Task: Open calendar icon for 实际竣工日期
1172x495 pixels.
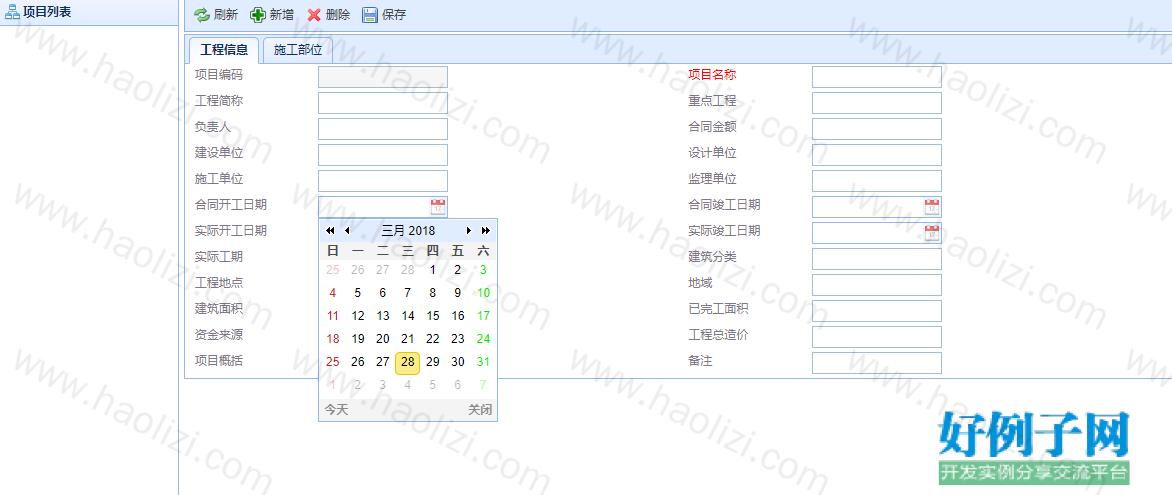Action: 932,233
